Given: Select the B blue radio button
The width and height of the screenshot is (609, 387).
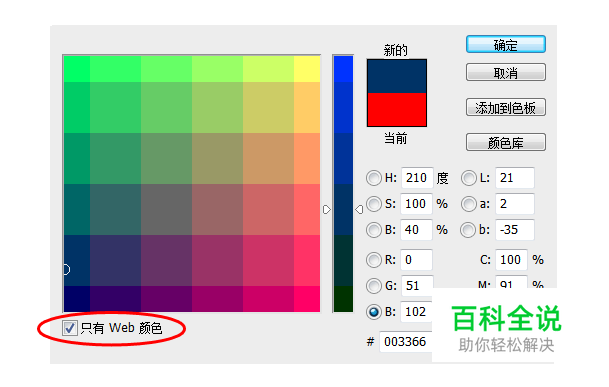Looking at the screenshot, I should click(x=374, y=312).
